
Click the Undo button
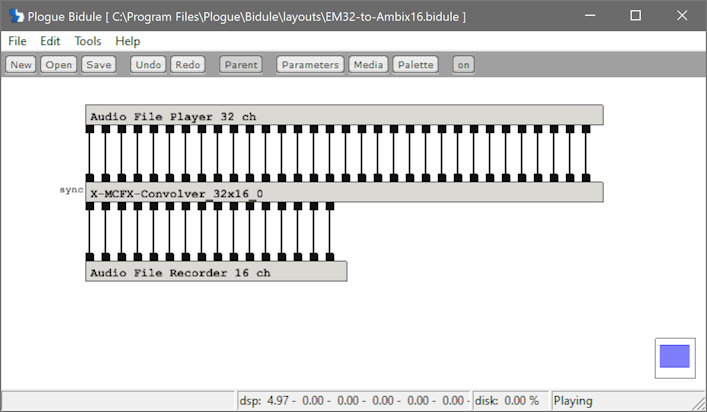[x=148, y=64]
